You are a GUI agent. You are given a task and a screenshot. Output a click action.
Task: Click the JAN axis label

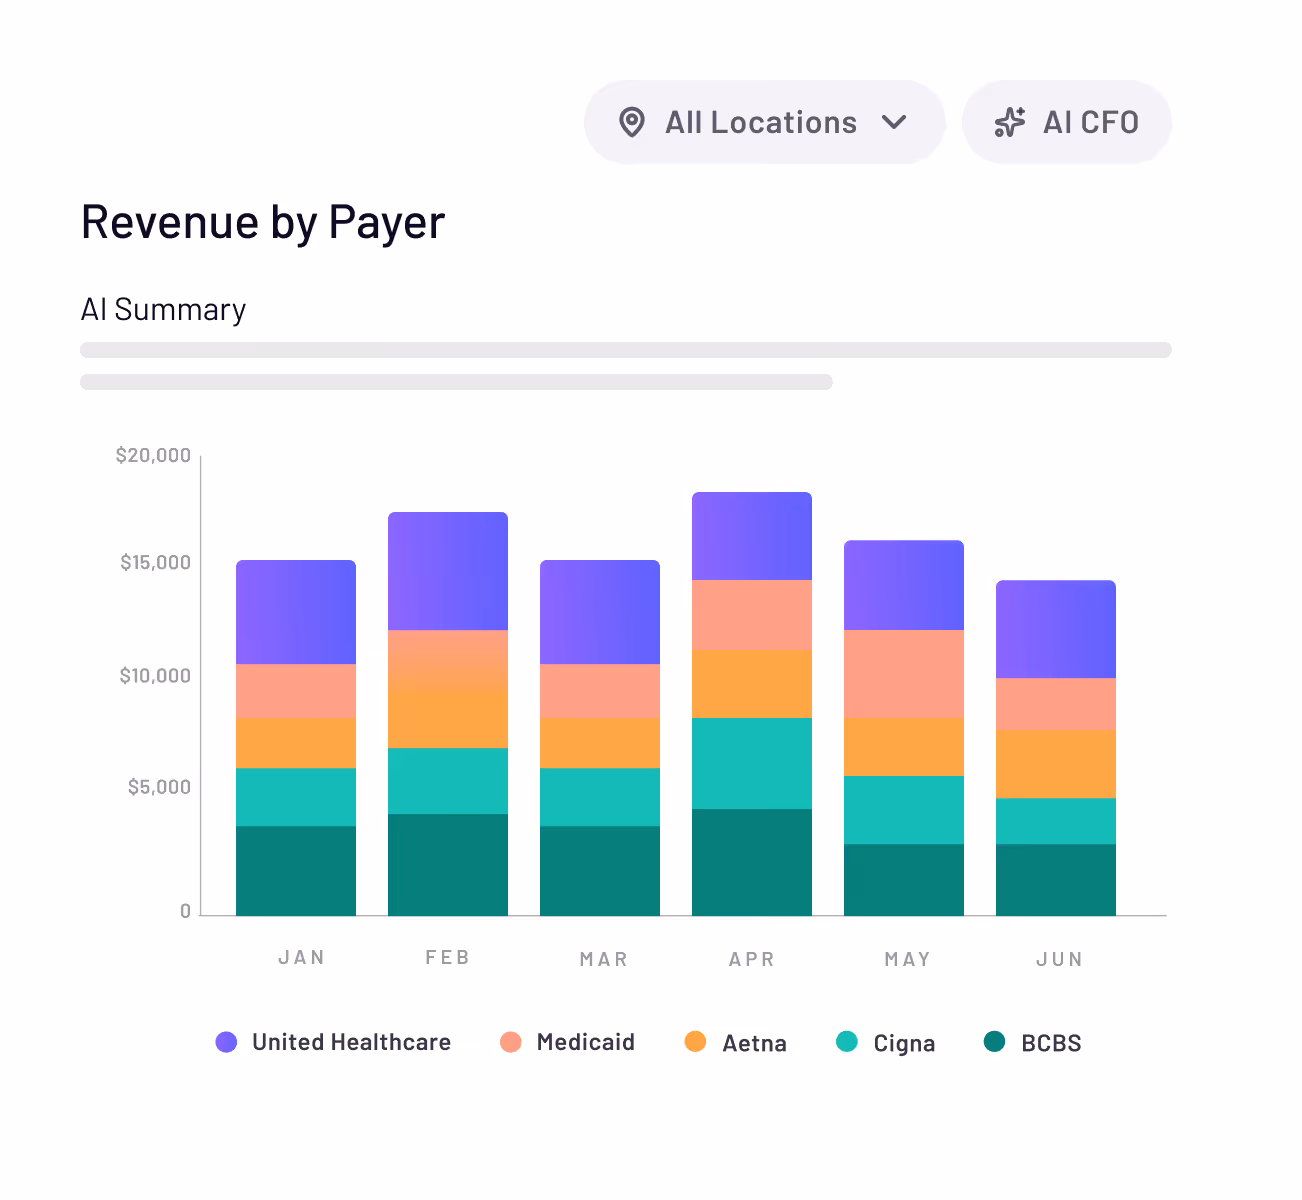(x=301, y=957)
